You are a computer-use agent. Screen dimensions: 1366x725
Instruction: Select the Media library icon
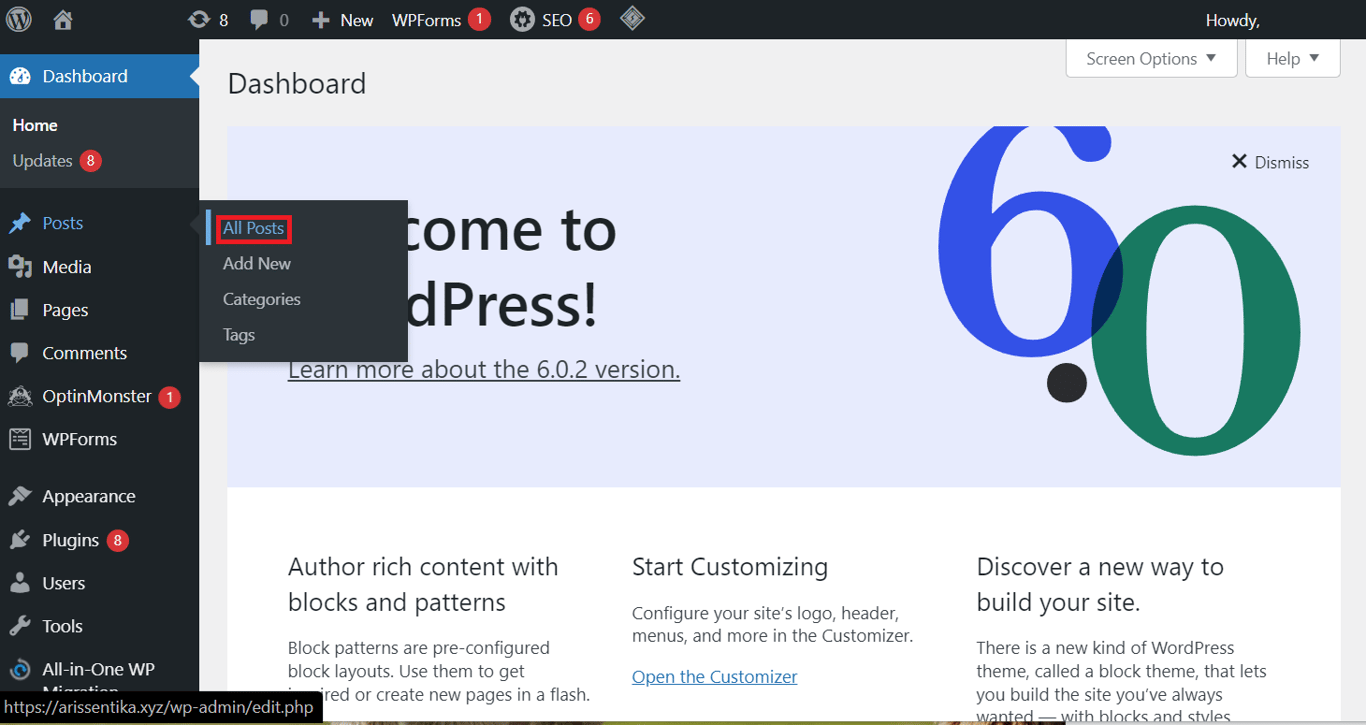[x=21, y=266]
